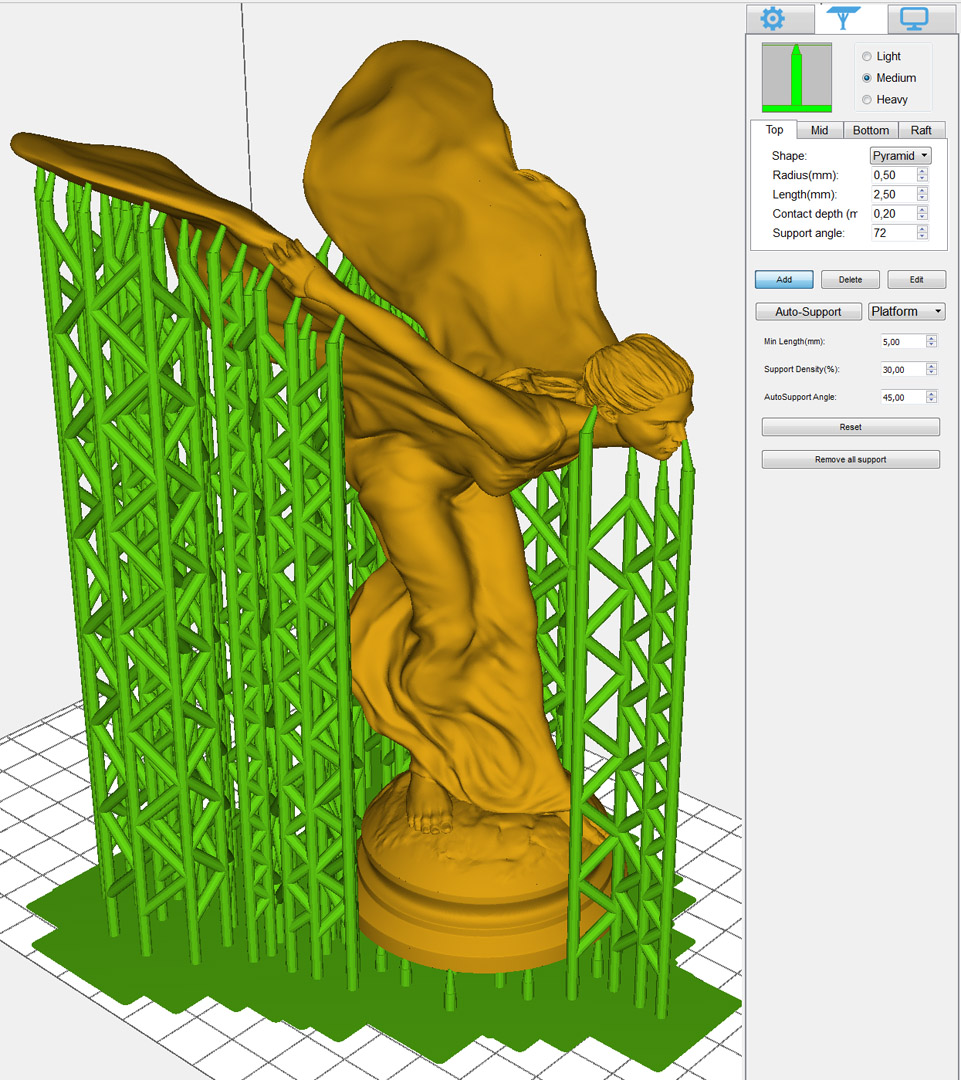The height and width of the screenshot is (1080, 961).
Task: Switch to the Raft tab
Action: coord(920,130)
